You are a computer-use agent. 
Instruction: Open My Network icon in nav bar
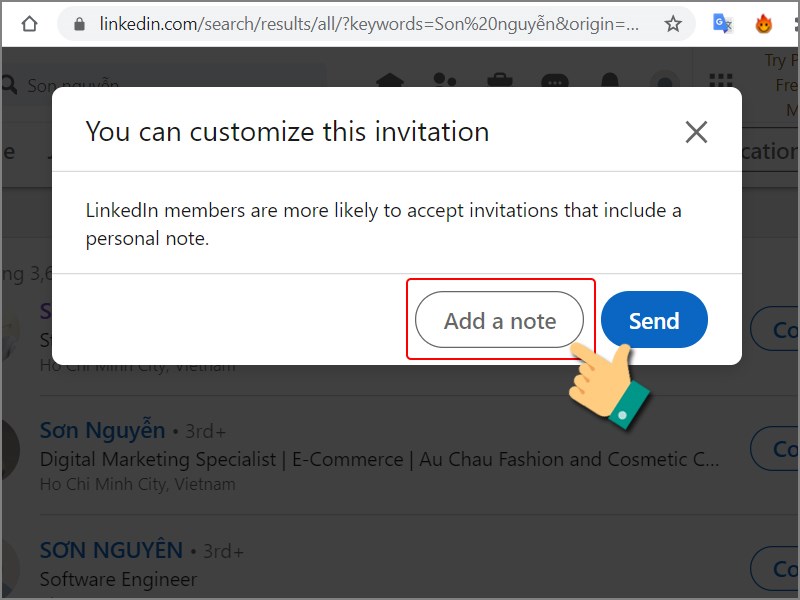tap(444, 80)
